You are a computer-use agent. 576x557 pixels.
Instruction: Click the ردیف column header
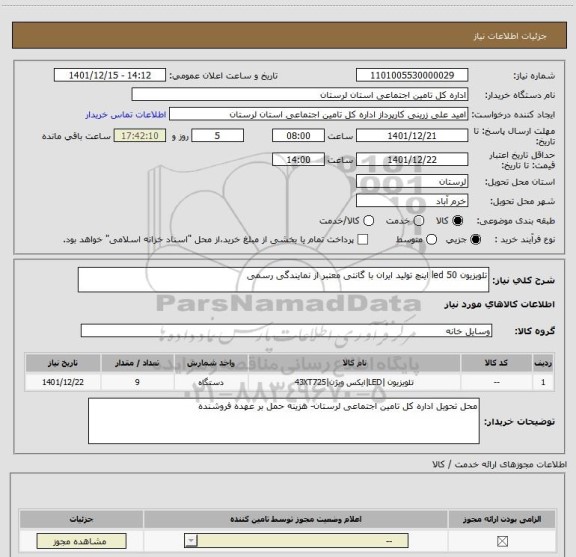[543, 363]
